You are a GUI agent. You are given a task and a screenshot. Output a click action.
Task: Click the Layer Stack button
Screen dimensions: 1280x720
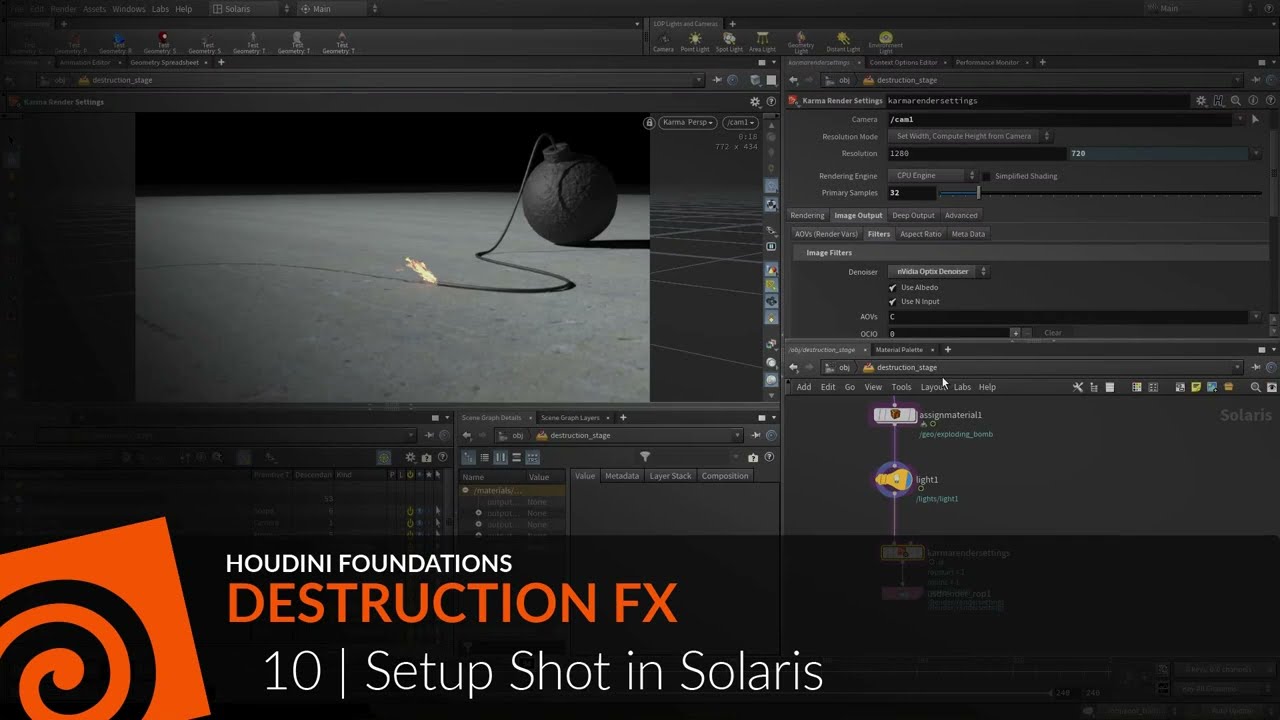[670, 476]
